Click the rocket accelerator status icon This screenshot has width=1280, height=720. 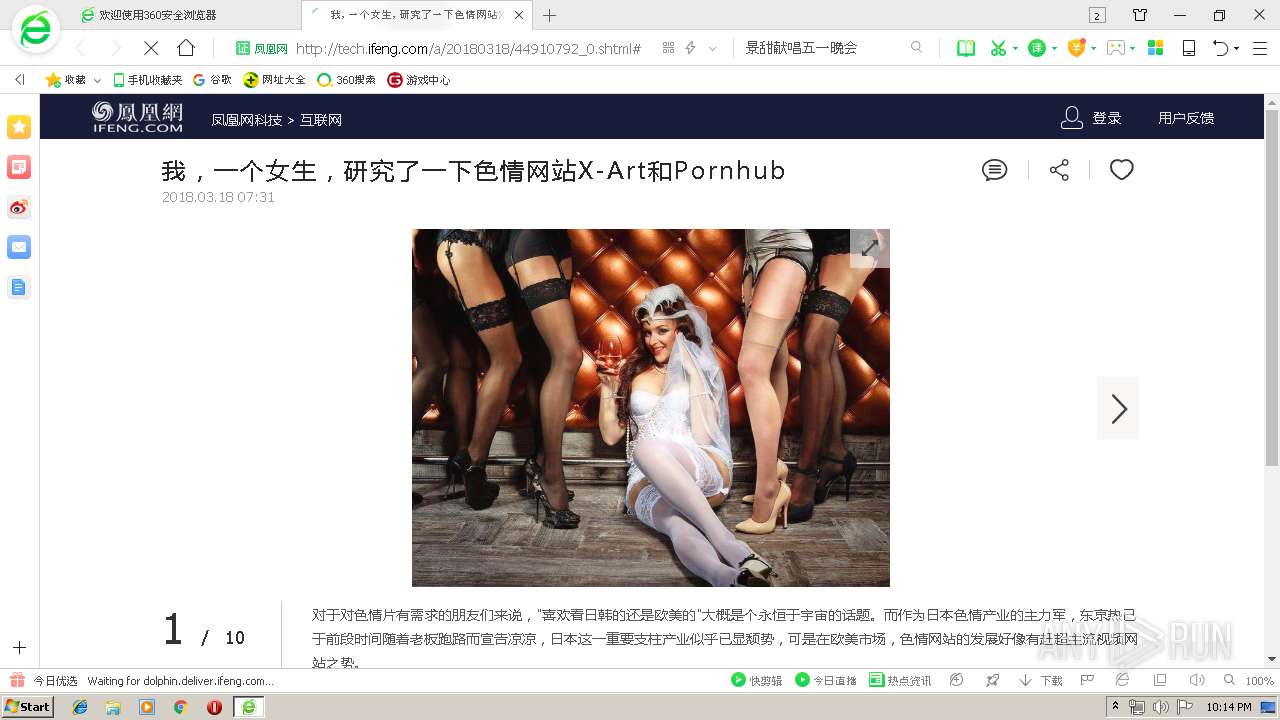tap(992, 680)
